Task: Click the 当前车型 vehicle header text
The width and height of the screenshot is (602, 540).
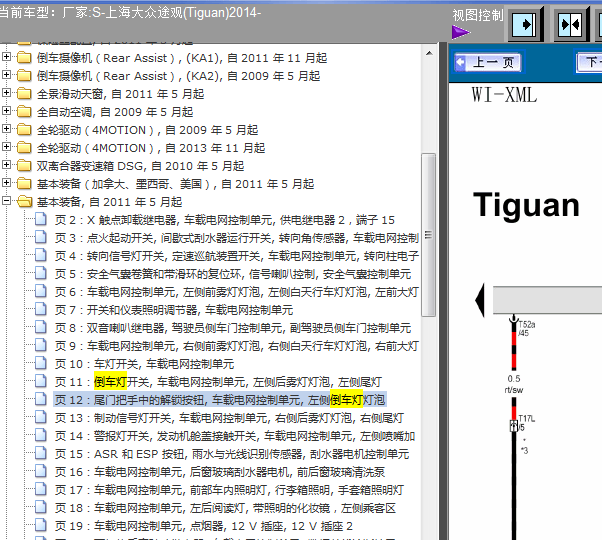Action: pyautogui.click(x=130, y=12)
